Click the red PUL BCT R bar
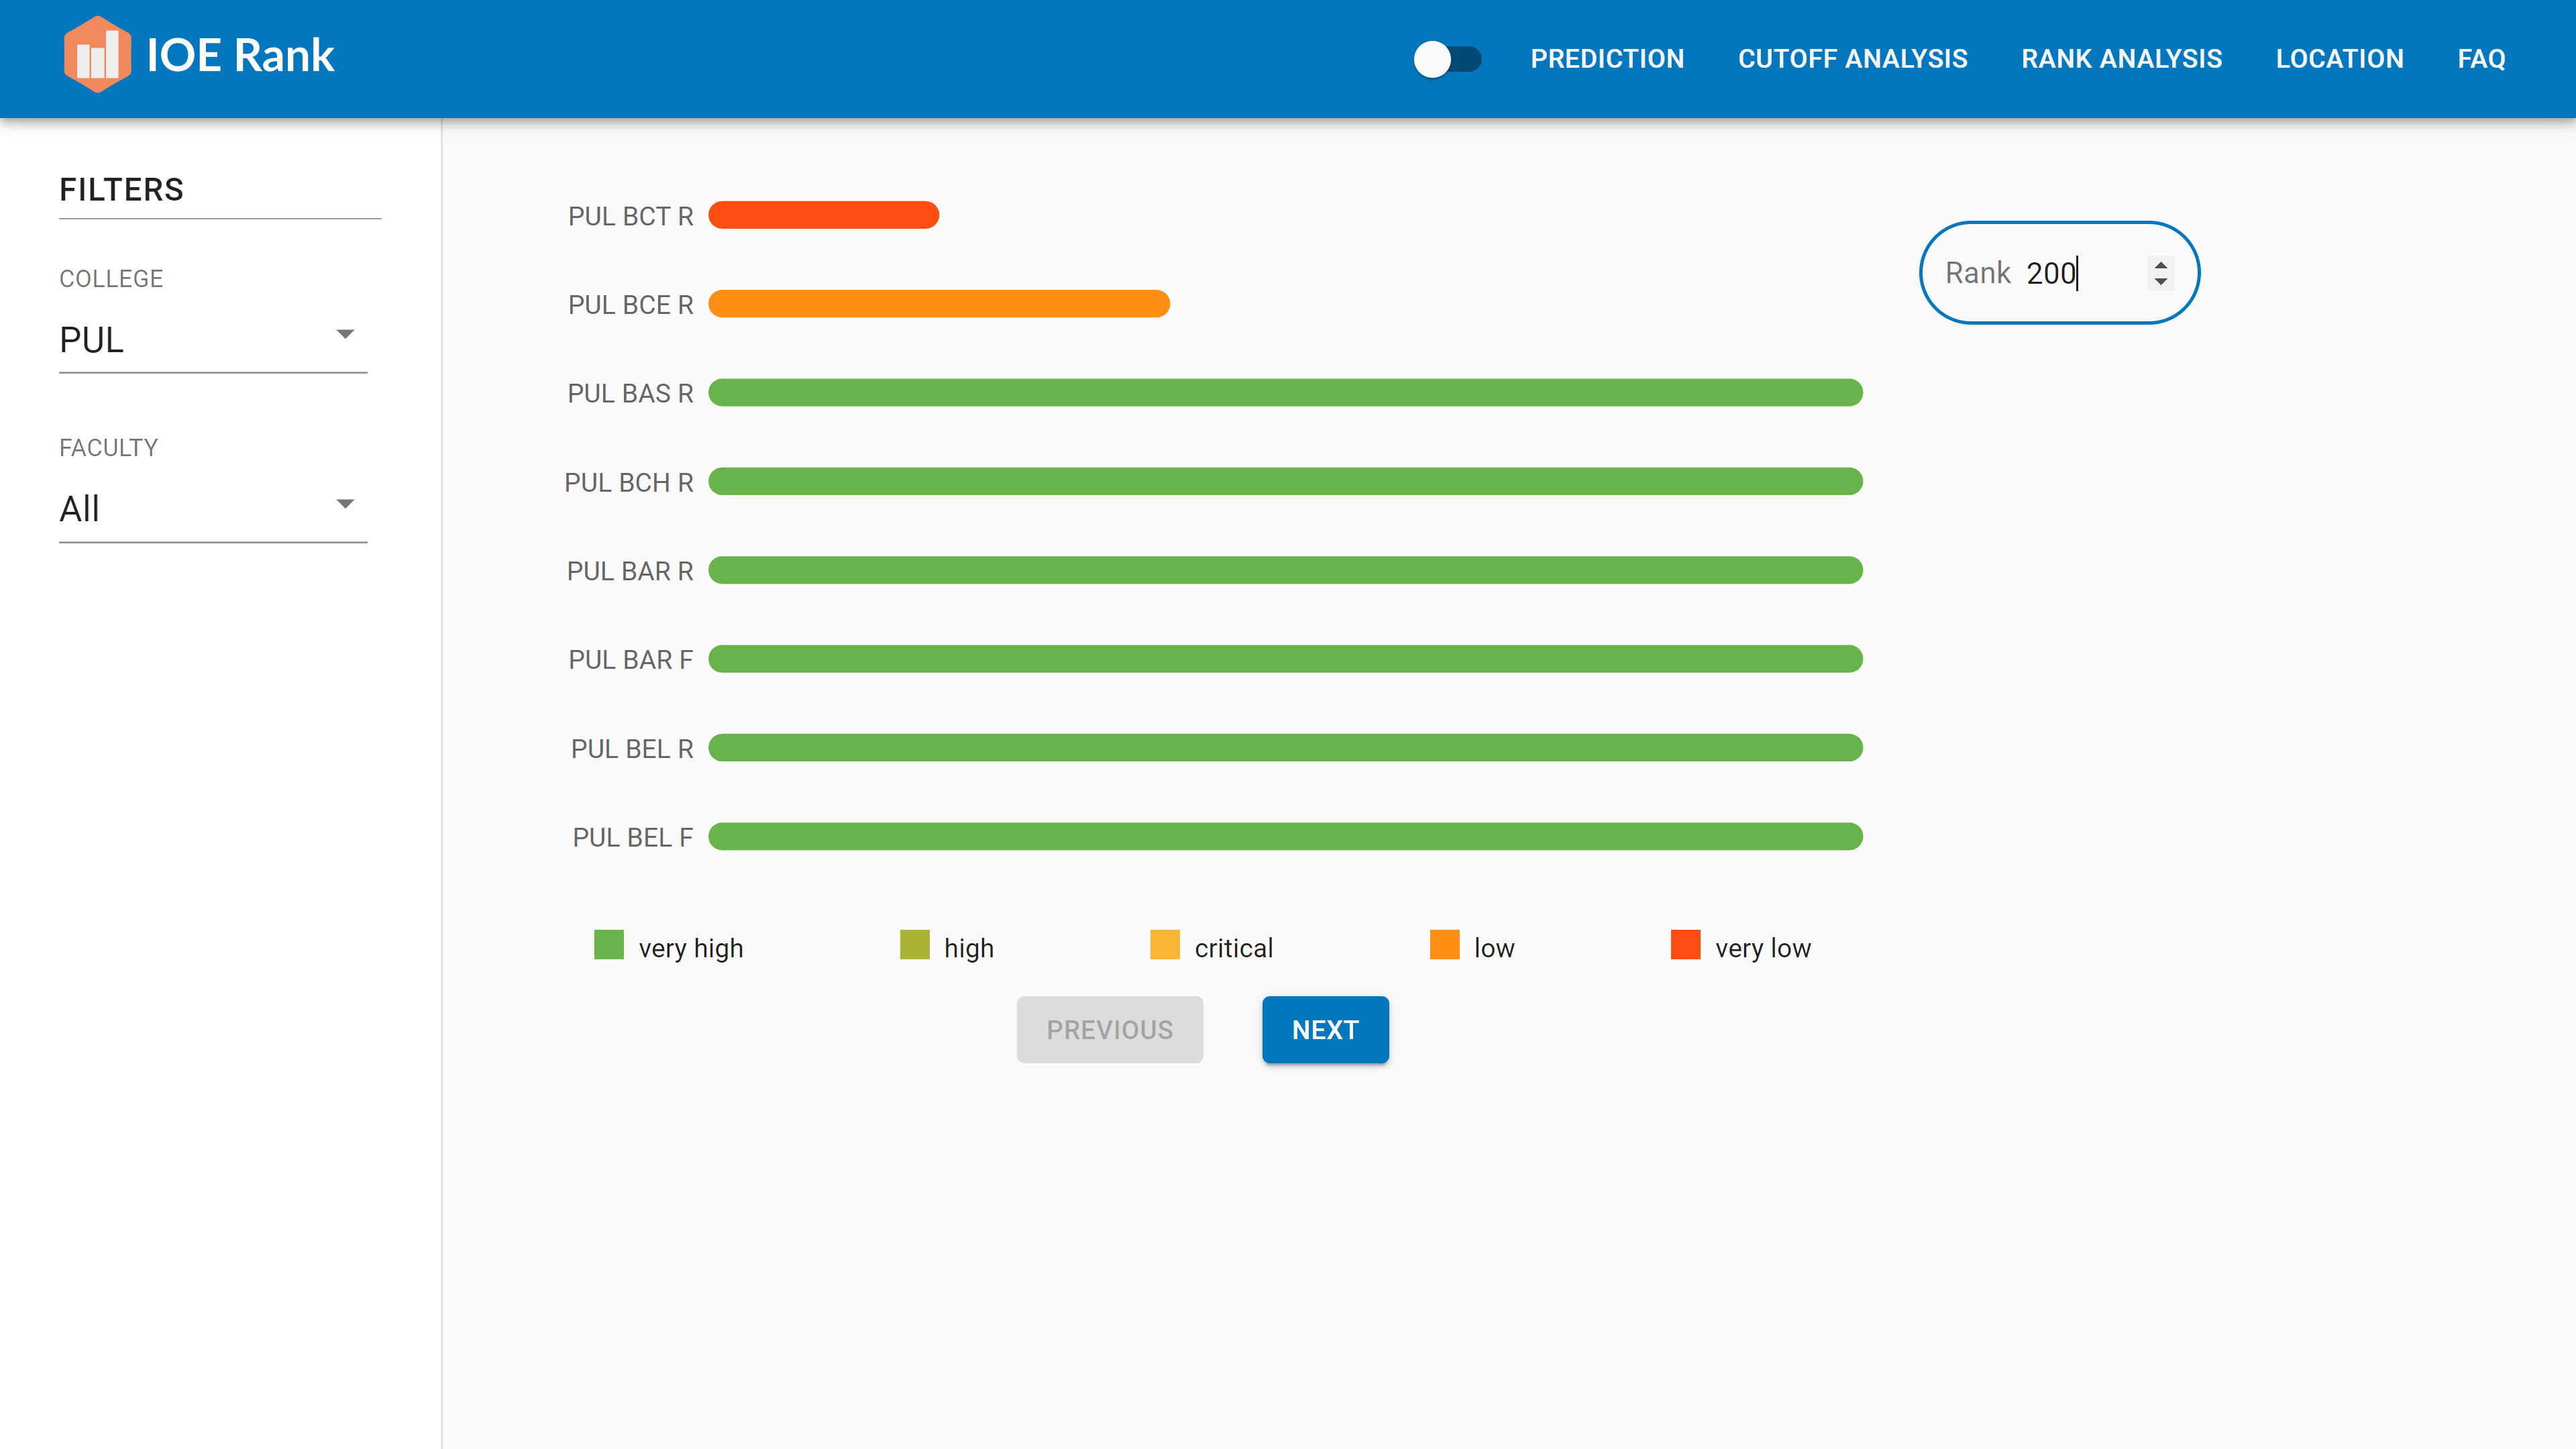 click(823, 215)
